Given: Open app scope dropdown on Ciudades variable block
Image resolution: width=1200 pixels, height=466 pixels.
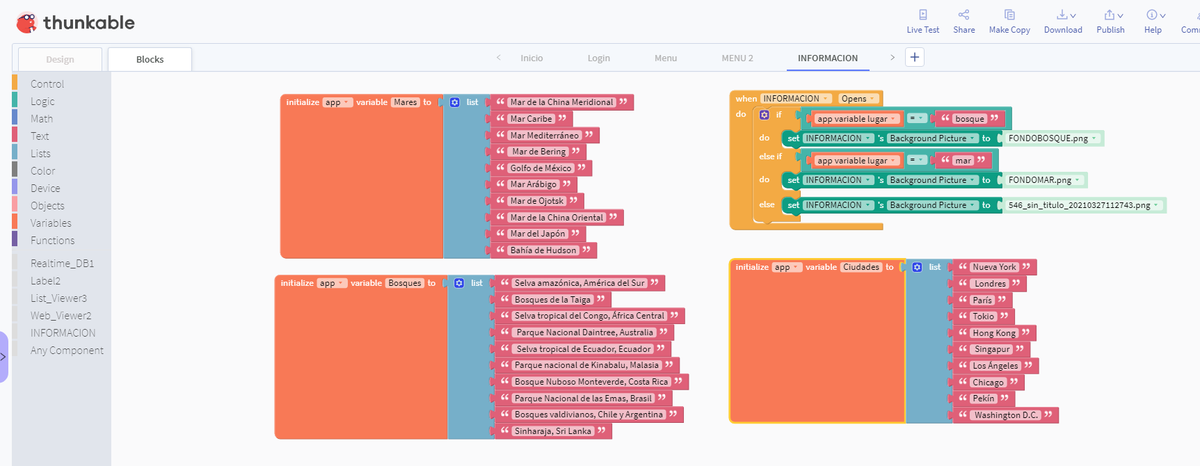Looking at the screenshot, I should [789, 267].
